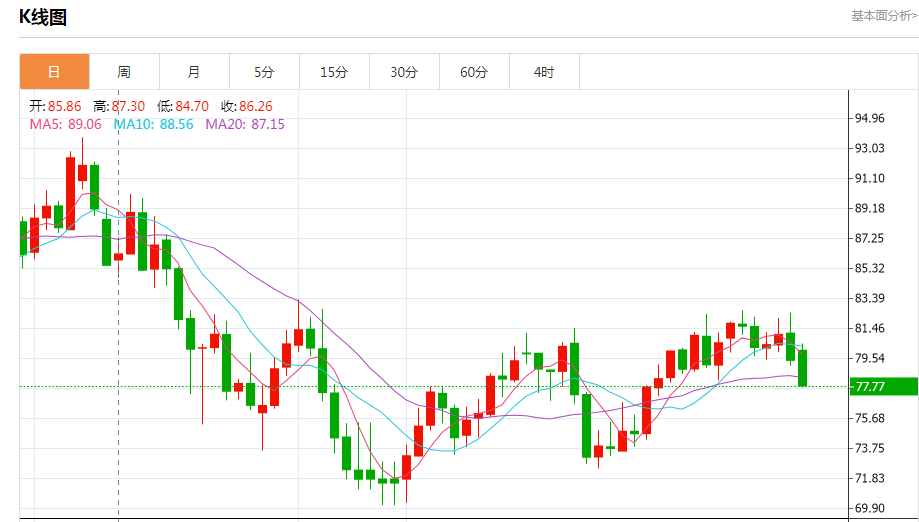Select the 日 daily chart tab

54,72
